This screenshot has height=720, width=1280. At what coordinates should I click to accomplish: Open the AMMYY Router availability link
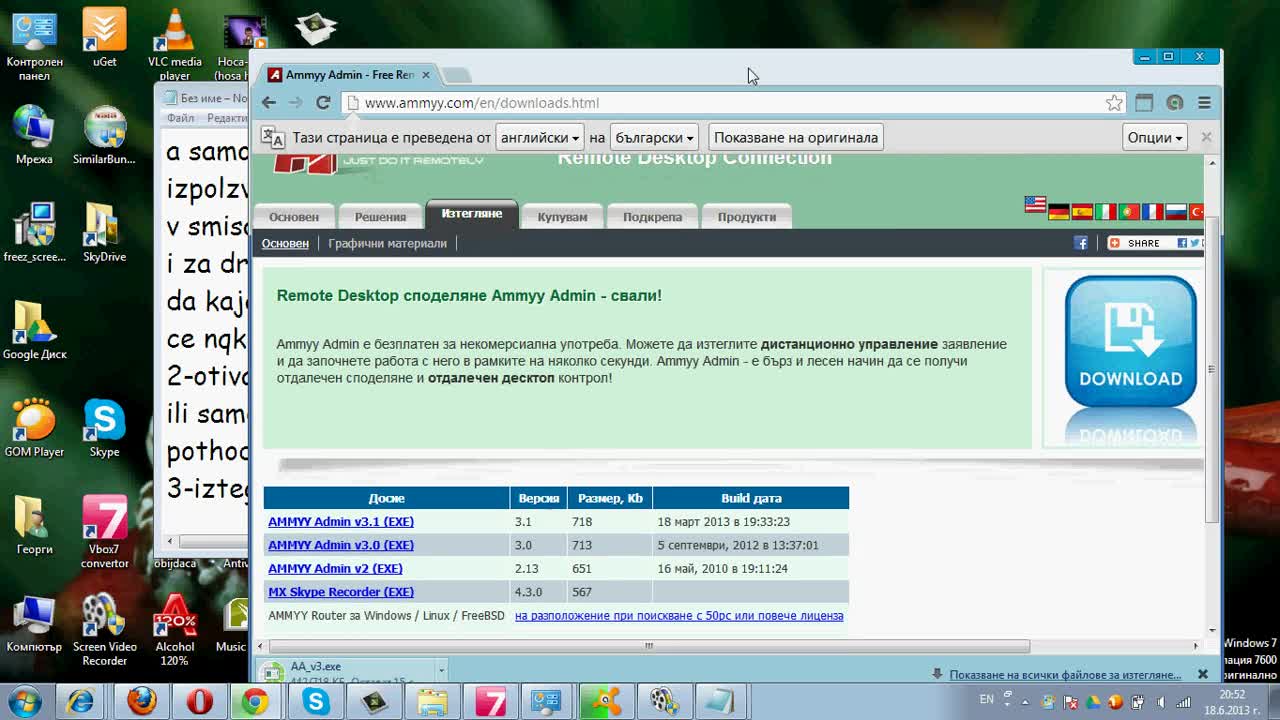point(679,616)
